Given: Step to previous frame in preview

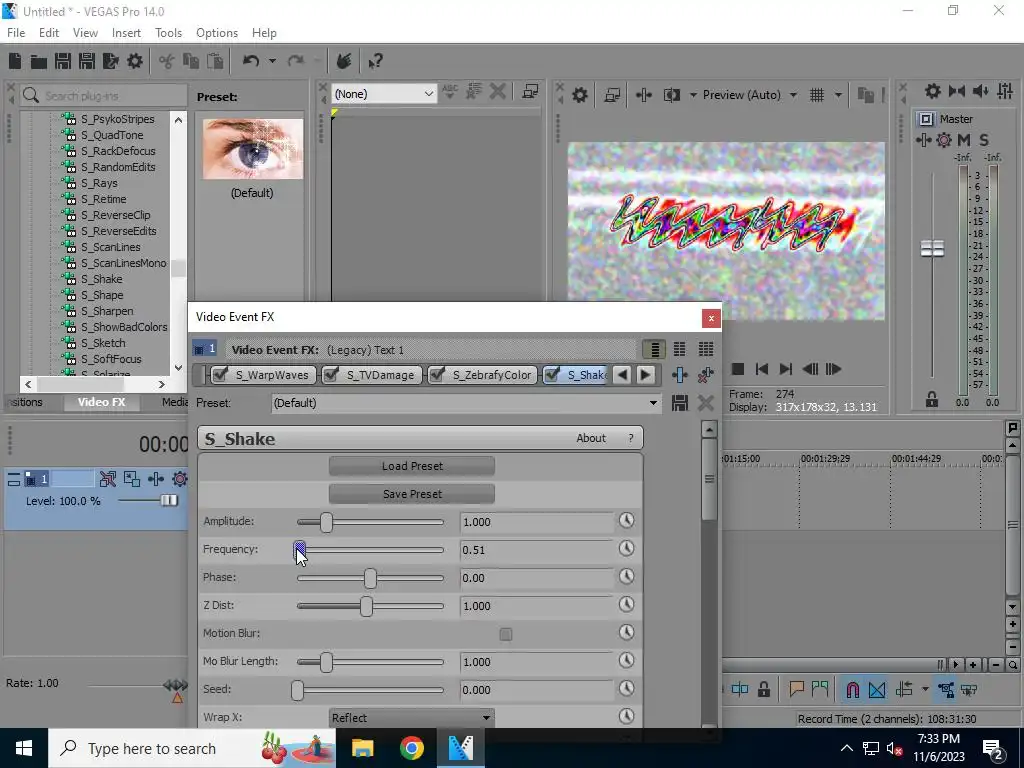Looking at the screenshot, I should pyautogui.click(x=810, y=369).
